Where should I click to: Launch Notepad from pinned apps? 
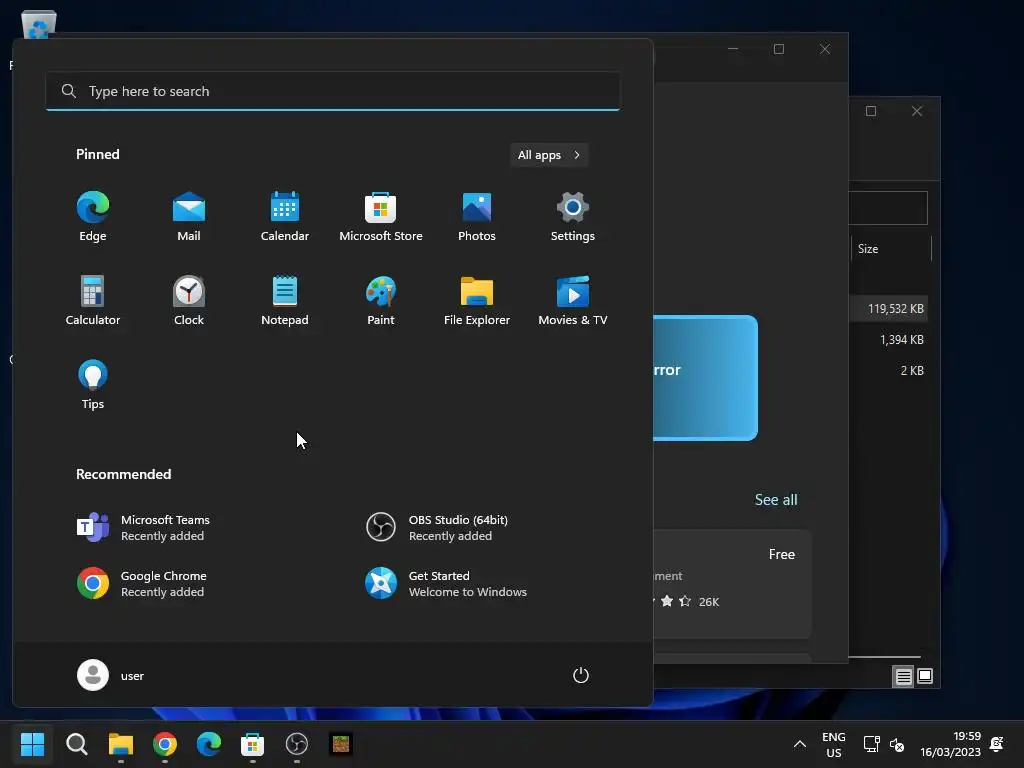285,300
